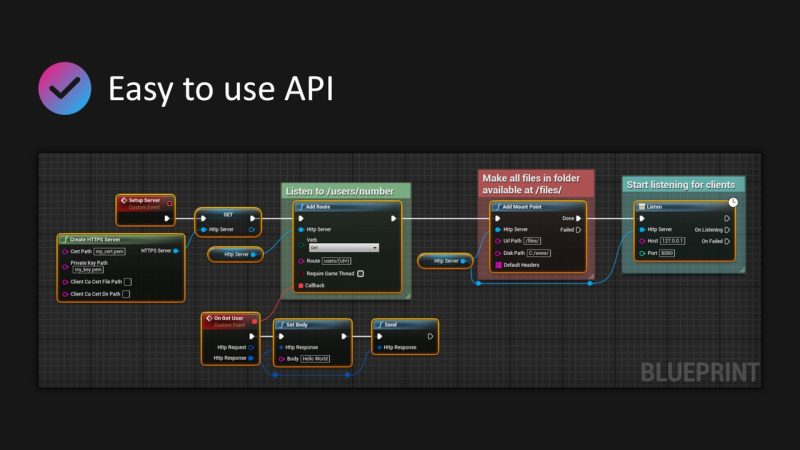Open the Verb dropdown on Add Route

click(343, 247)
